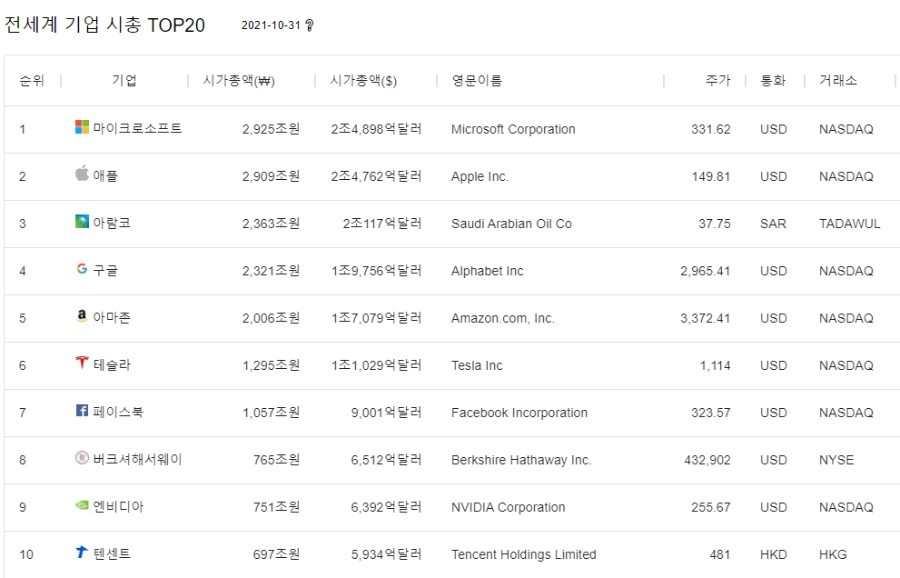
Task: Open the 마이크로소프트 company link
Action: [x=137, y=128]
